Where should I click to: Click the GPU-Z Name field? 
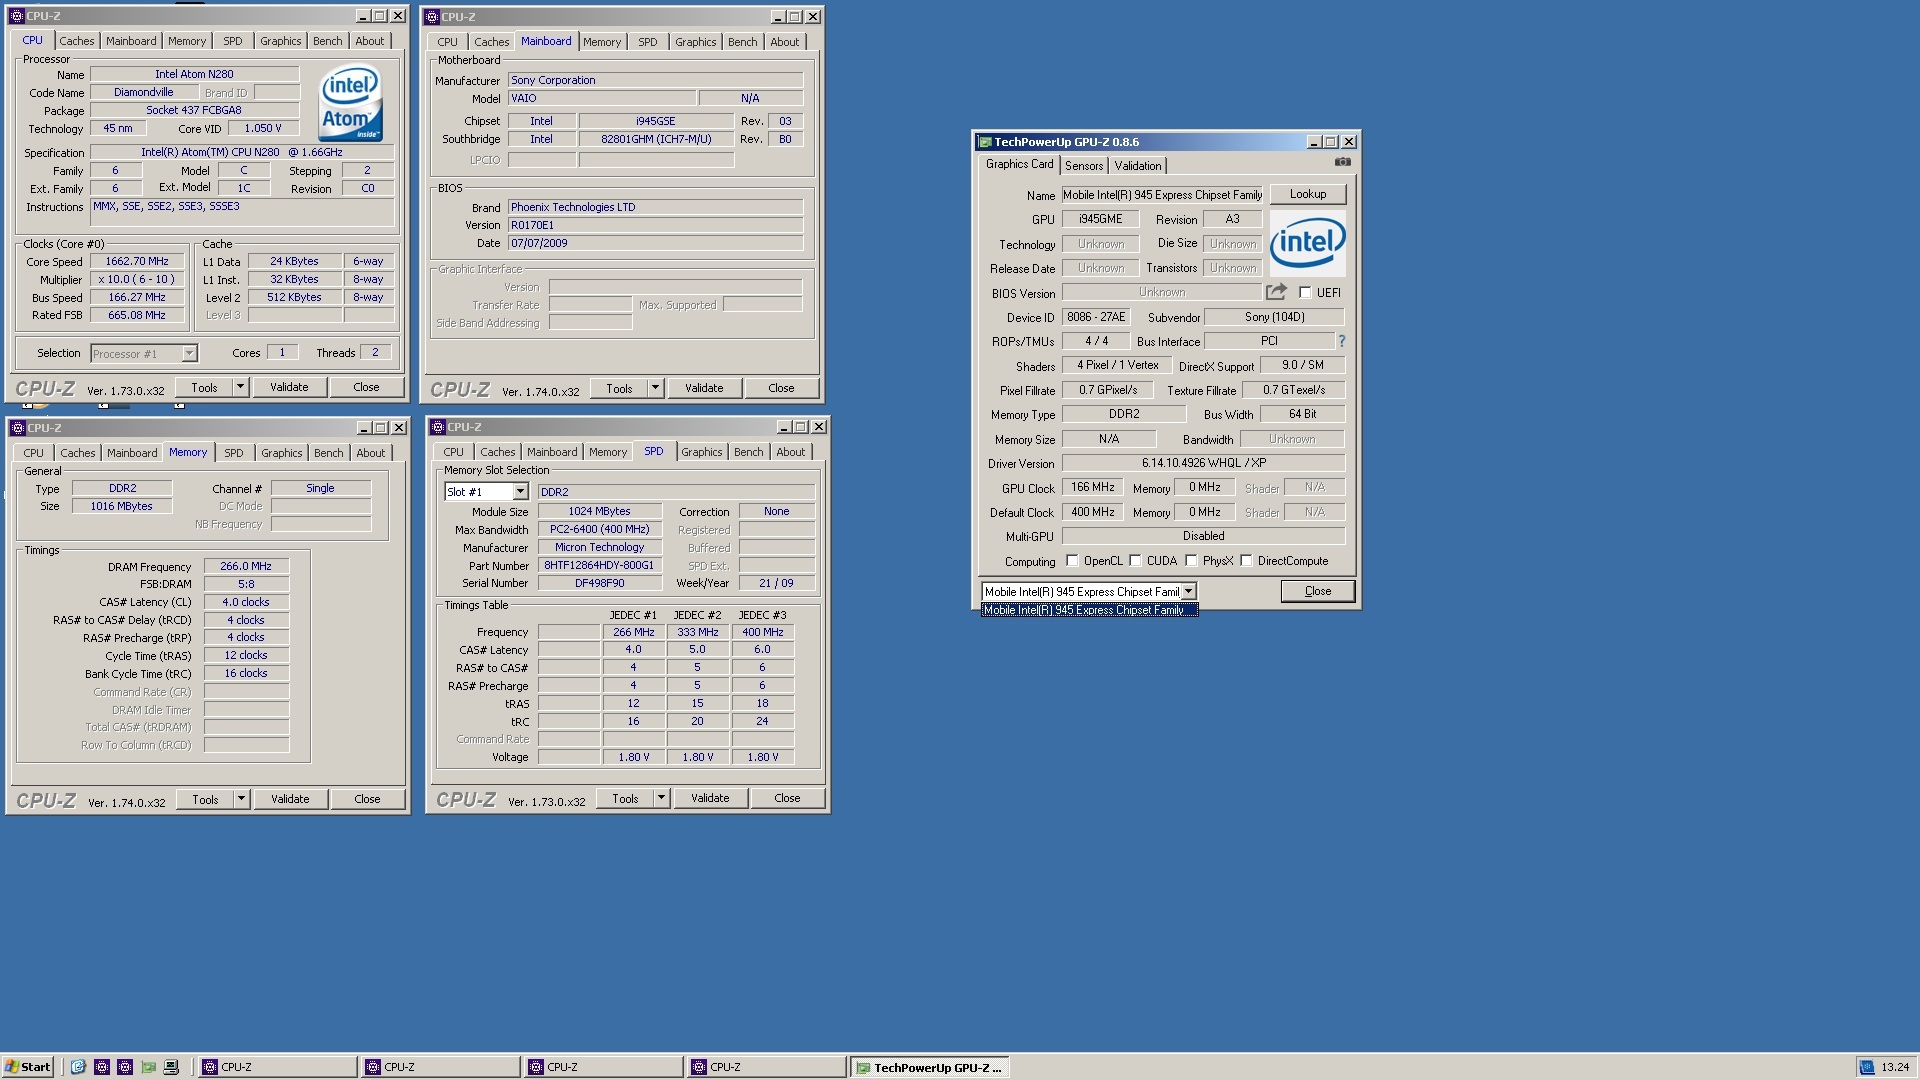1162,195
